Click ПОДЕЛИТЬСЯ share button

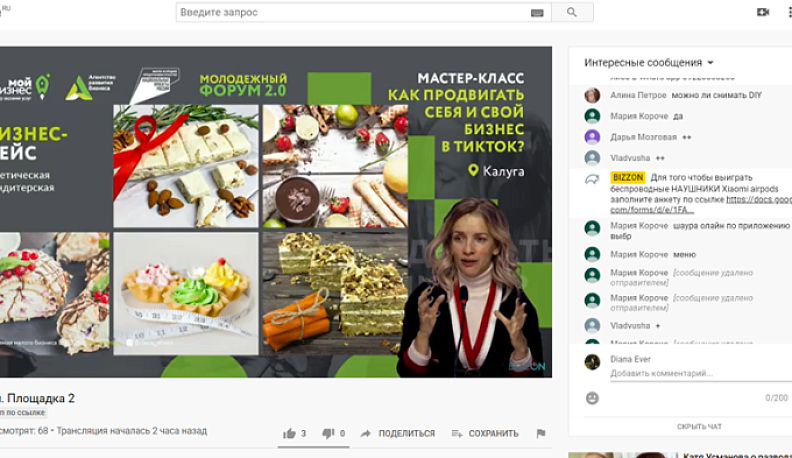(406, 433)
